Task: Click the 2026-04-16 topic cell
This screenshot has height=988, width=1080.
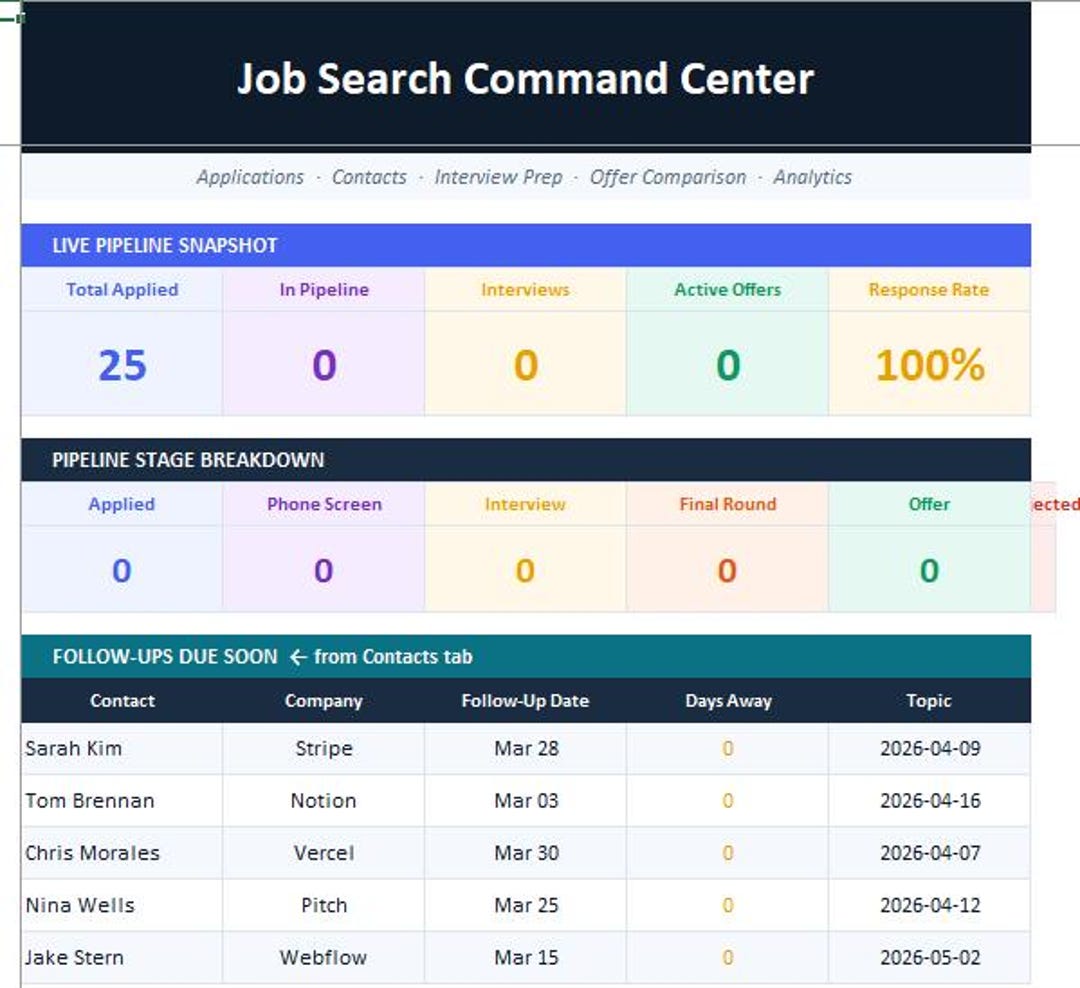Action: [x=929, y=801]
